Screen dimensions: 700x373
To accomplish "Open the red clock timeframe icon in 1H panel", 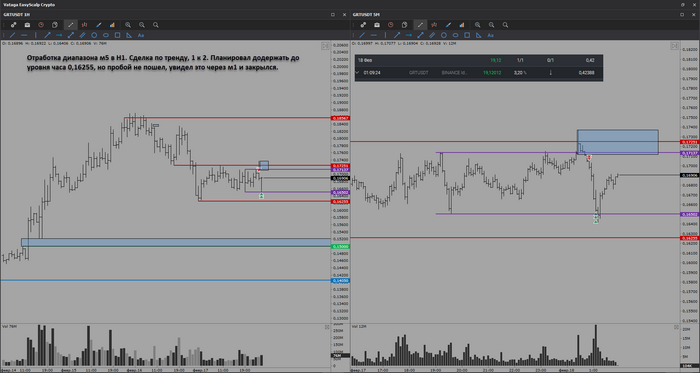I will pos(41,25).
